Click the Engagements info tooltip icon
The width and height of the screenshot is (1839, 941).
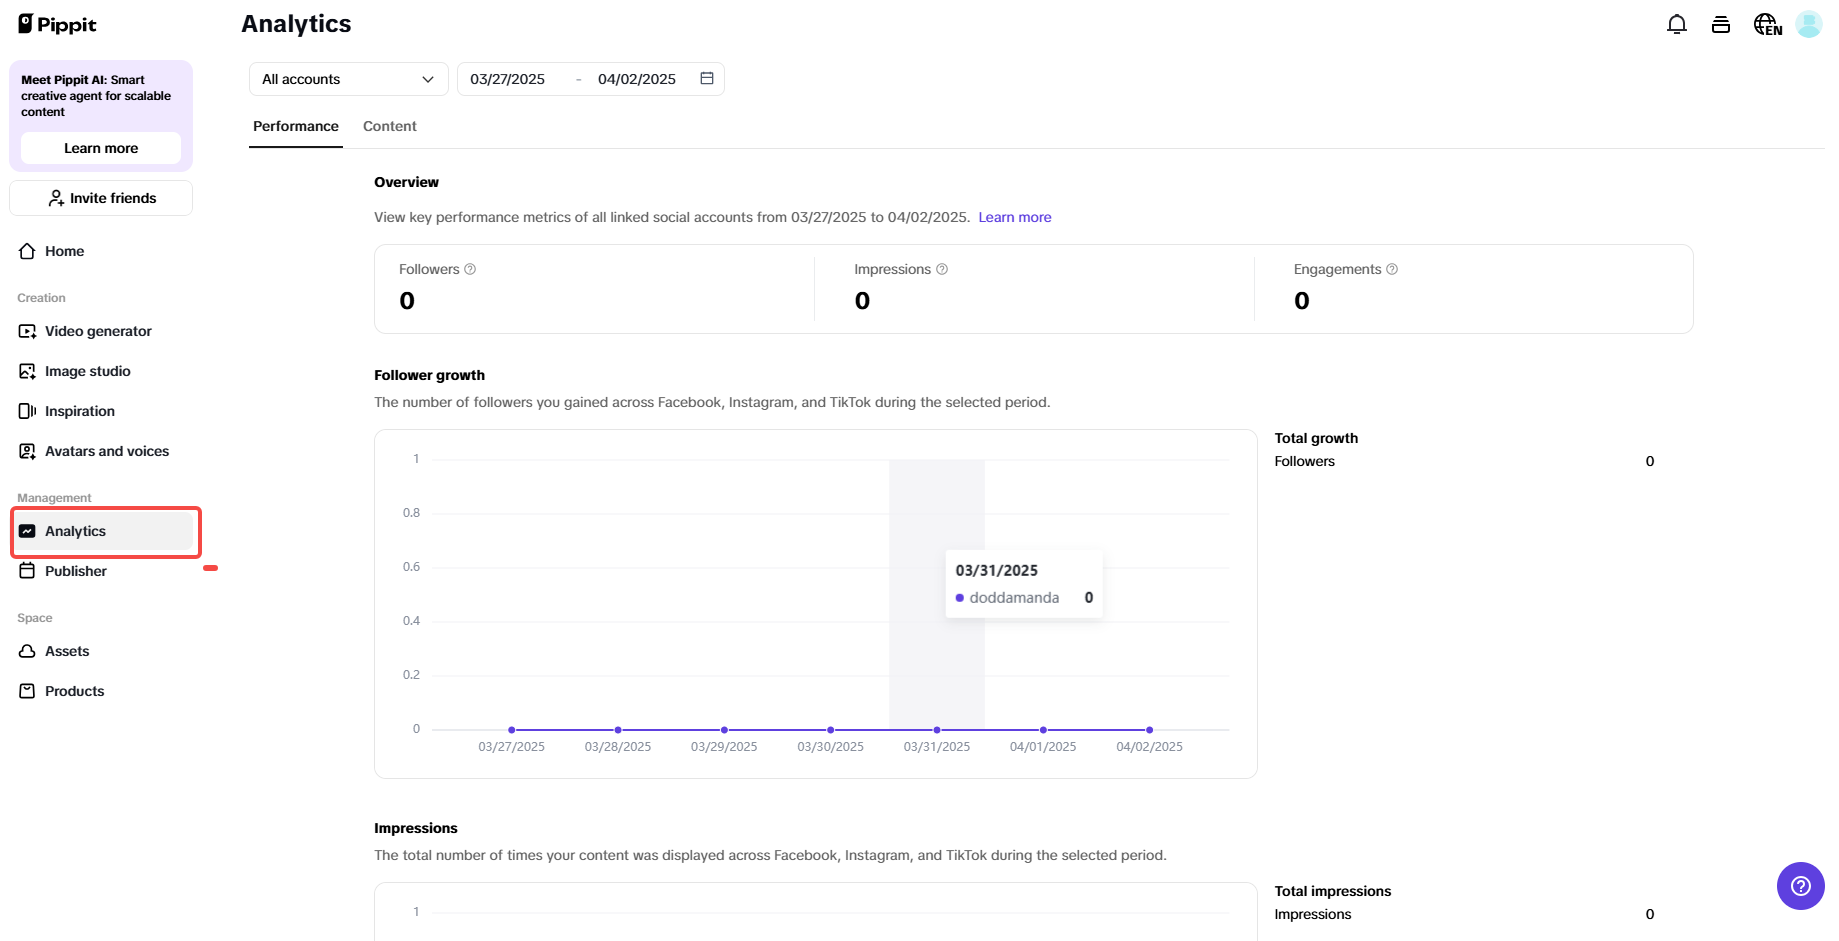point(1392,269)
